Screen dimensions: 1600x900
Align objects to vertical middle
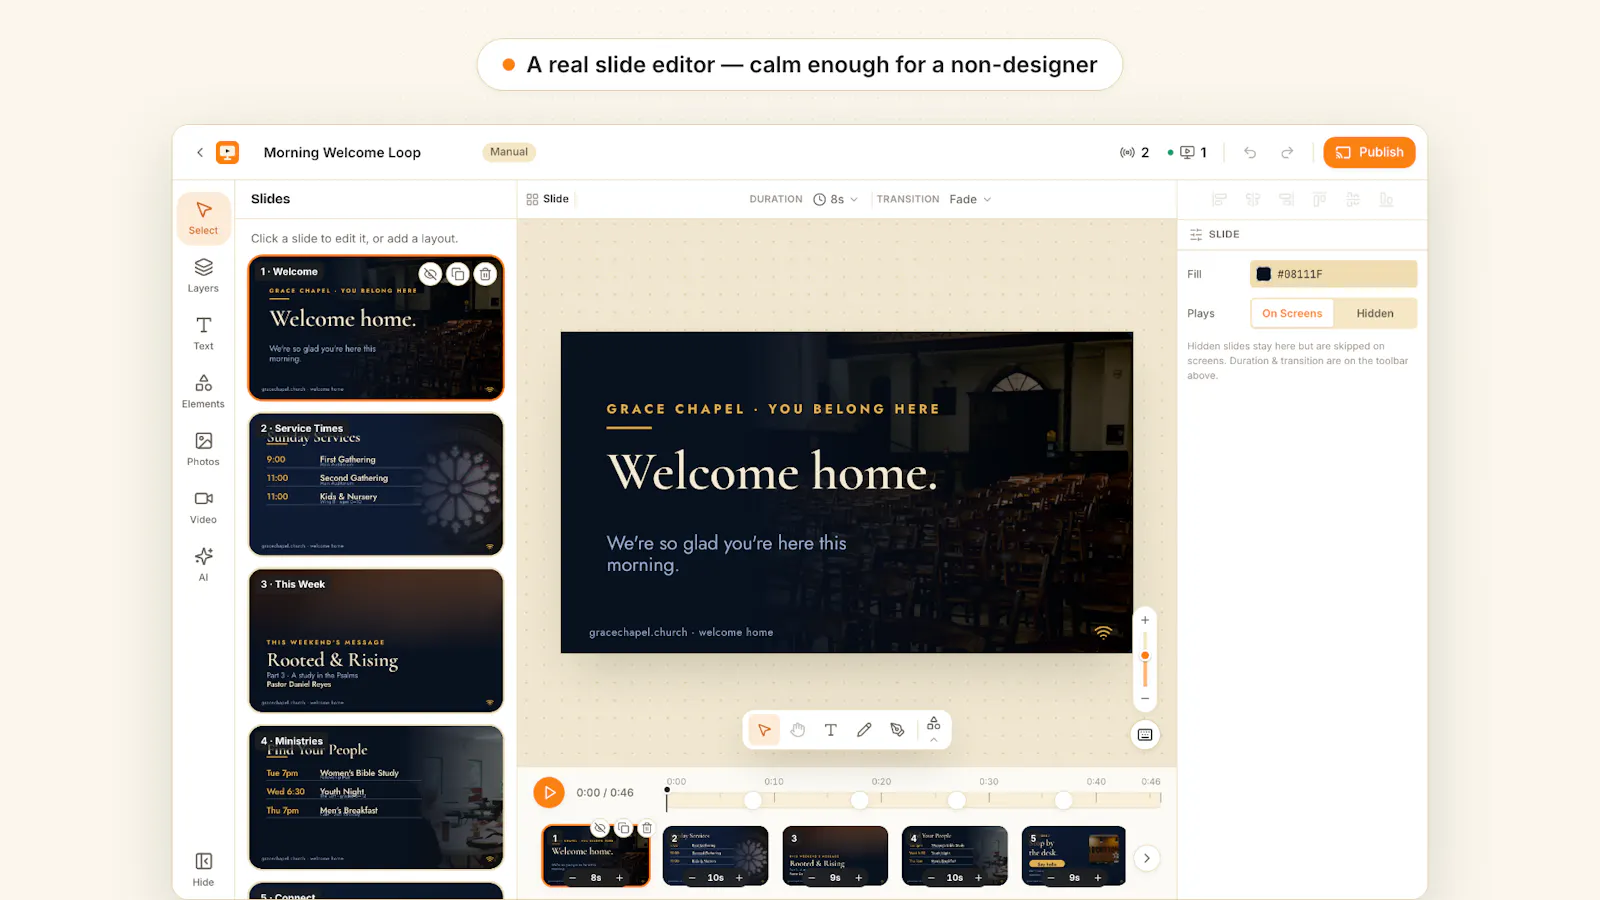tap(1353, 199)
